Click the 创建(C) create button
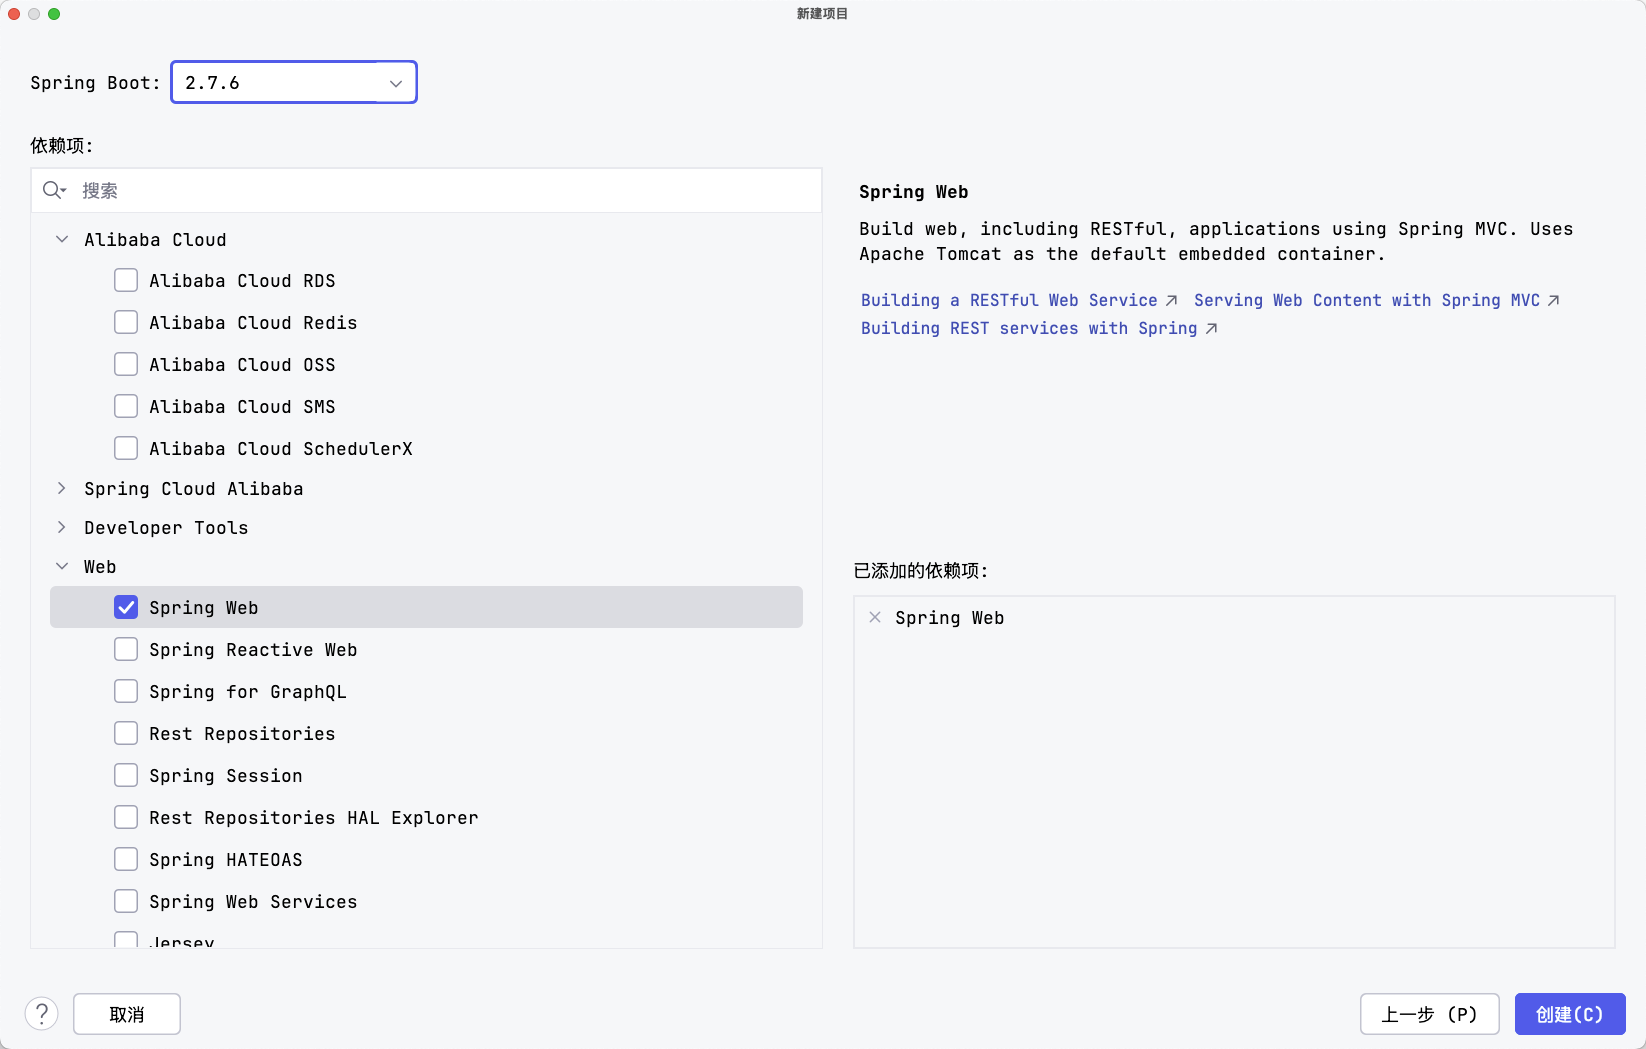This screenshot has height=1049, width=1646. click(1570, 1014)
